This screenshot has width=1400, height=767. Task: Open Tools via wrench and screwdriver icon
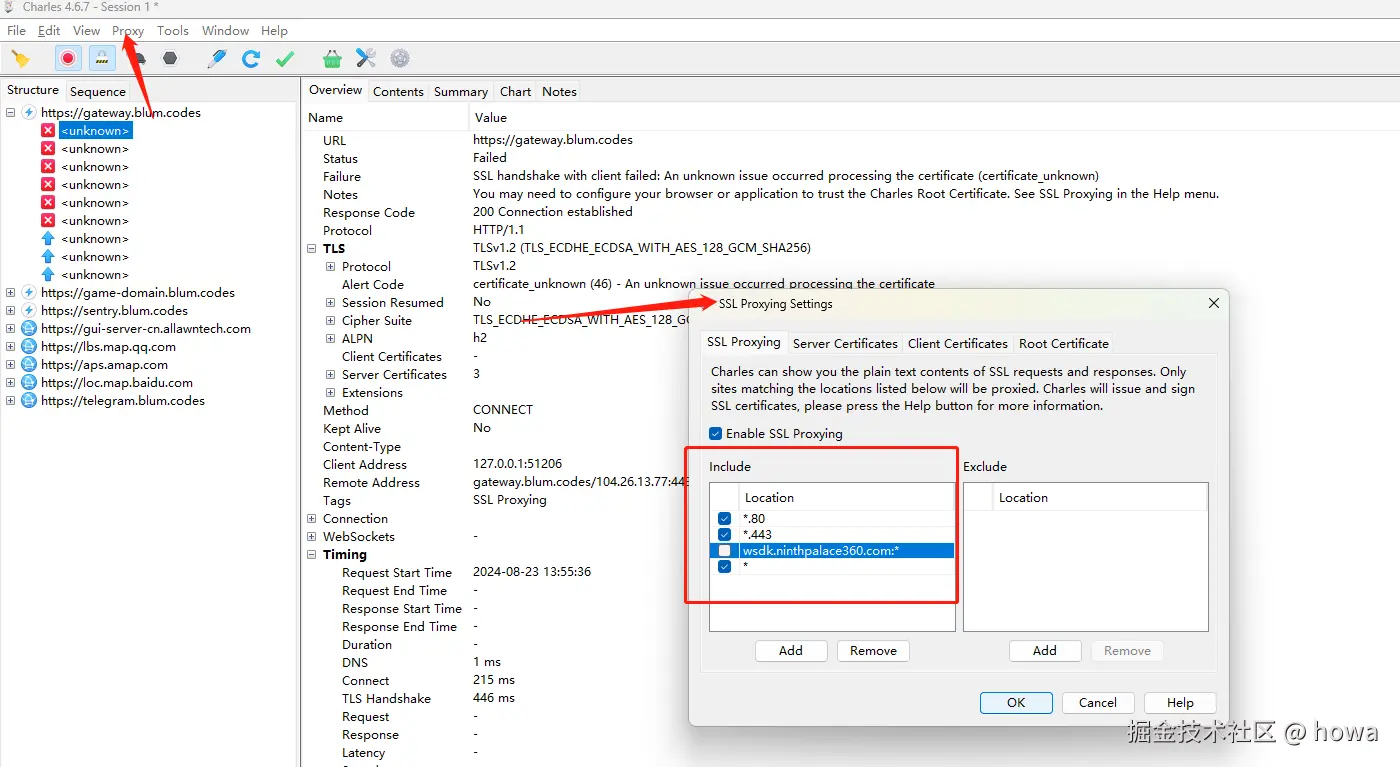(x=366, y=59)
